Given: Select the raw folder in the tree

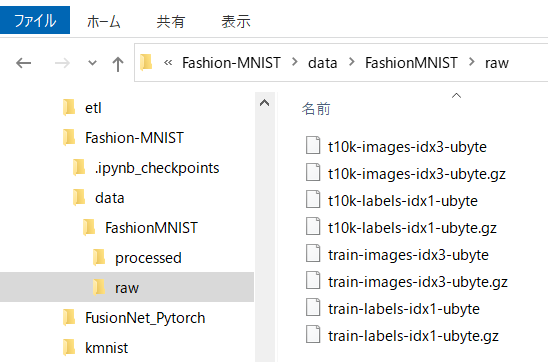Looking at the screenshot, I should pos(127,287).
